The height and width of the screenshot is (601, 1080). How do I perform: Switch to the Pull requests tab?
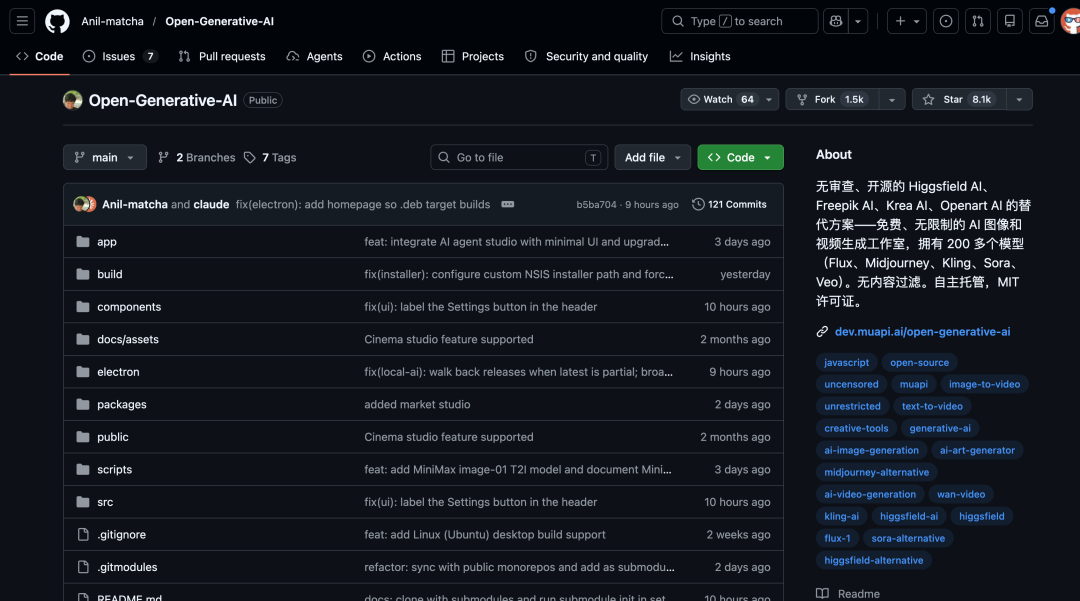[222, 56]
